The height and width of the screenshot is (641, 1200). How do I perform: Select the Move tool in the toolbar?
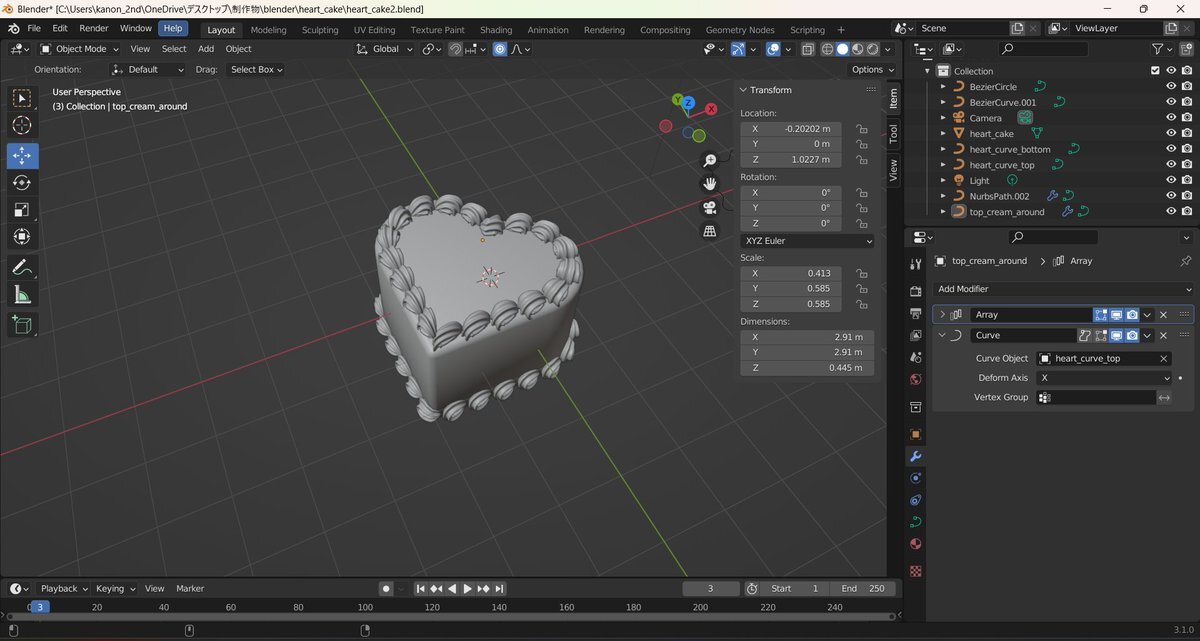click(x=22, y=155)
